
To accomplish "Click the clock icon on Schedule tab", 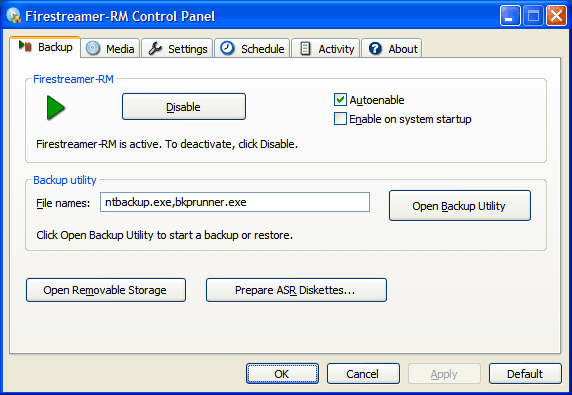I will point(227,48).
